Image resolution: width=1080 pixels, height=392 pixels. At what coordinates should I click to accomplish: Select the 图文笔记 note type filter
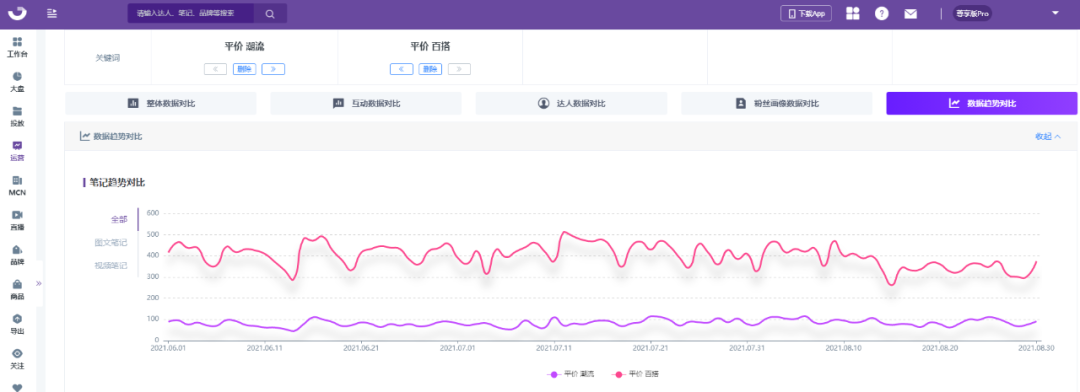(x=111, y=243)
